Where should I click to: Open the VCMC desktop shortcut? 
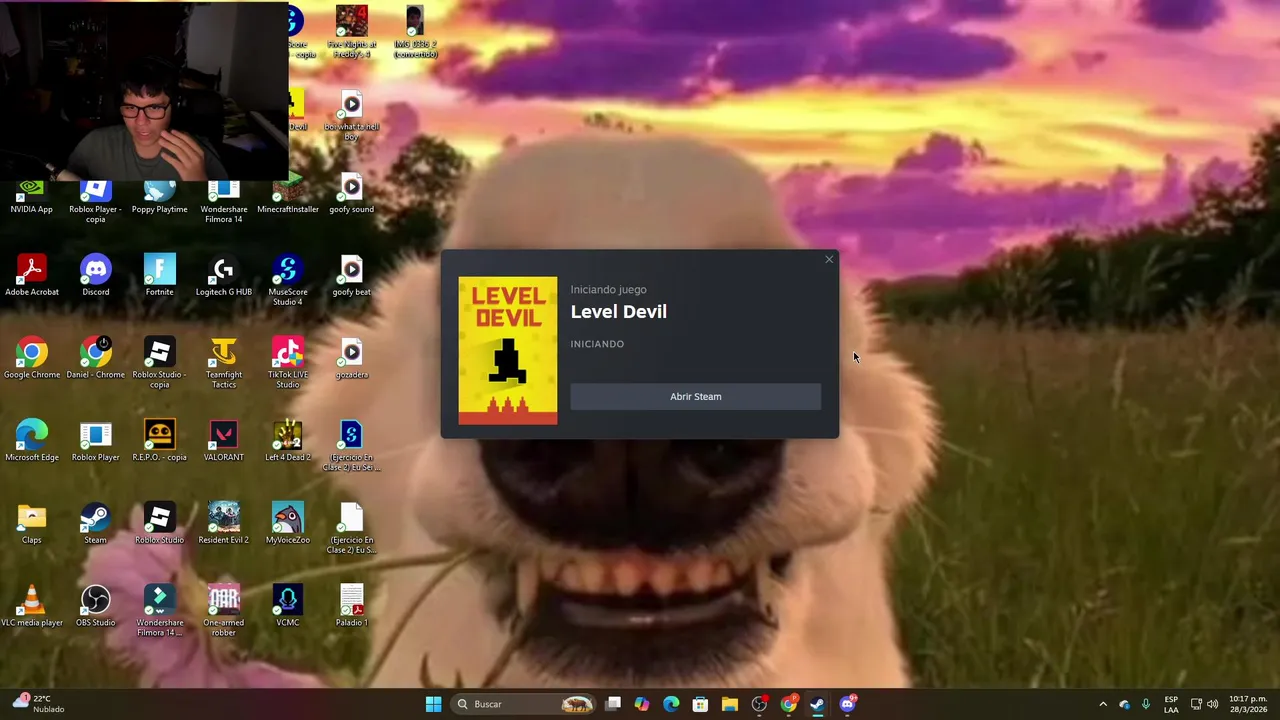[x=288, y=608]
